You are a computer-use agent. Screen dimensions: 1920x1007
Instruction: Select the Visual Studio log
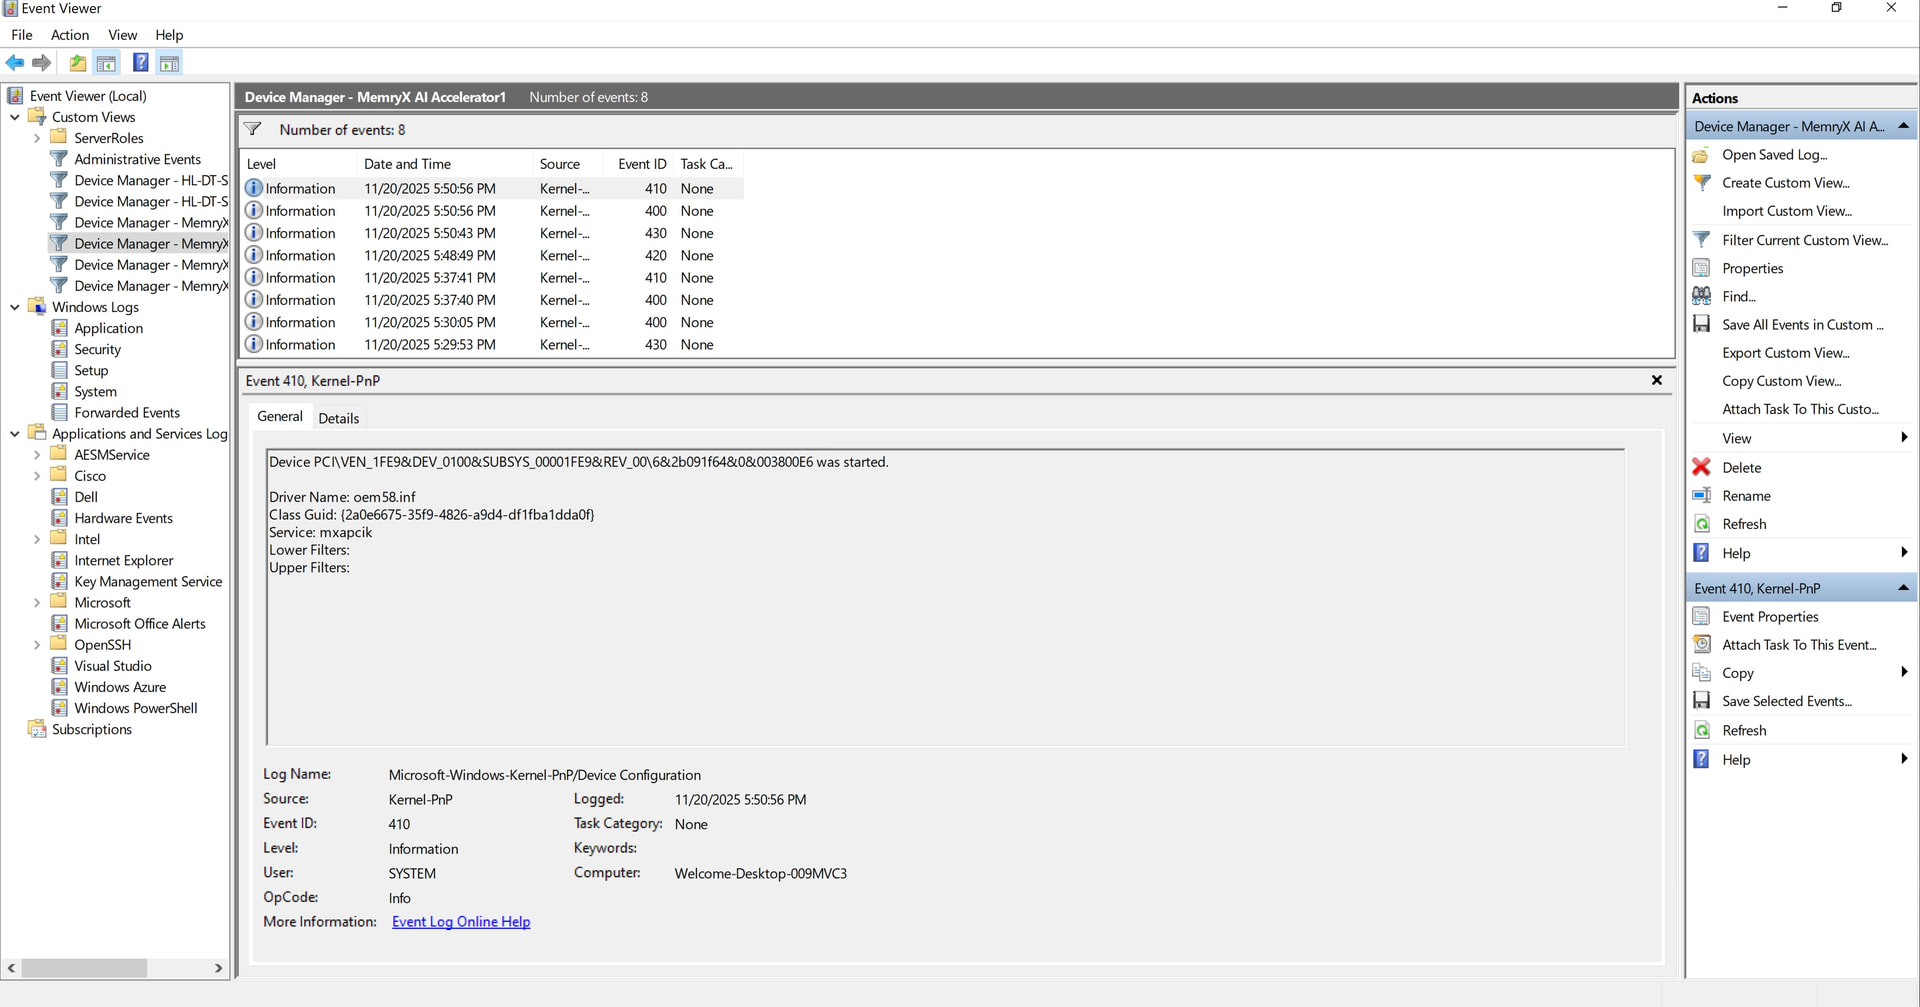coord(113,666)
